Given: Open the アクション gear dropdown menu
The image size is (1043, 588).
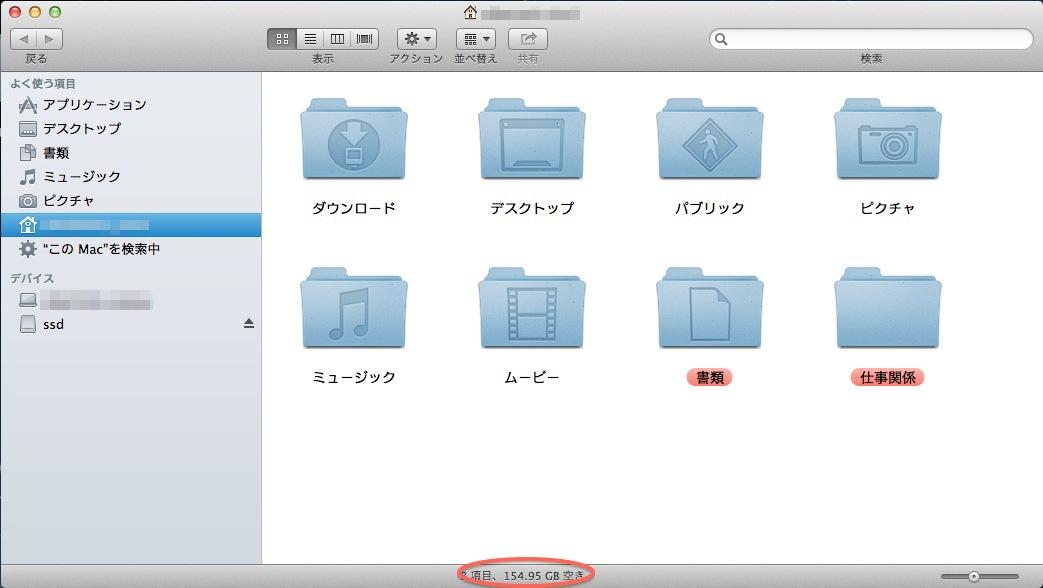Looking at the screenshot, I should [417, 39].
